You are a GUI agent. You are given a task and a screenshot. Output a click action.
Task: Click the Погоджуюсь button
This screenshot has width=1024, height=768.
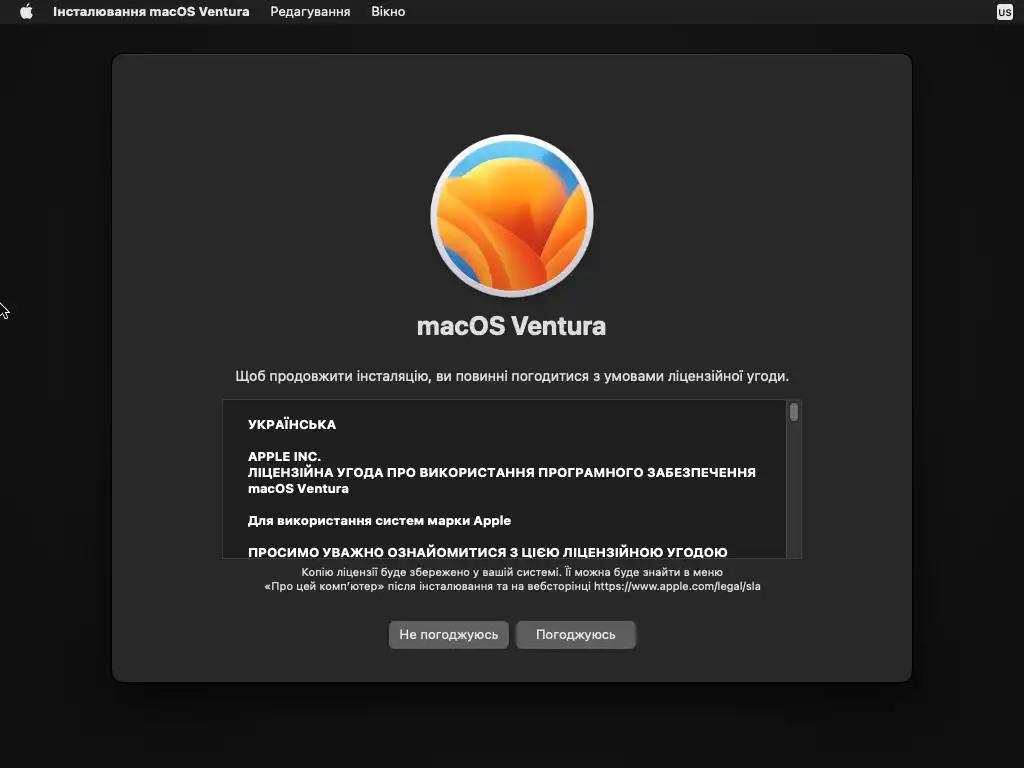(x=575, y=635)
